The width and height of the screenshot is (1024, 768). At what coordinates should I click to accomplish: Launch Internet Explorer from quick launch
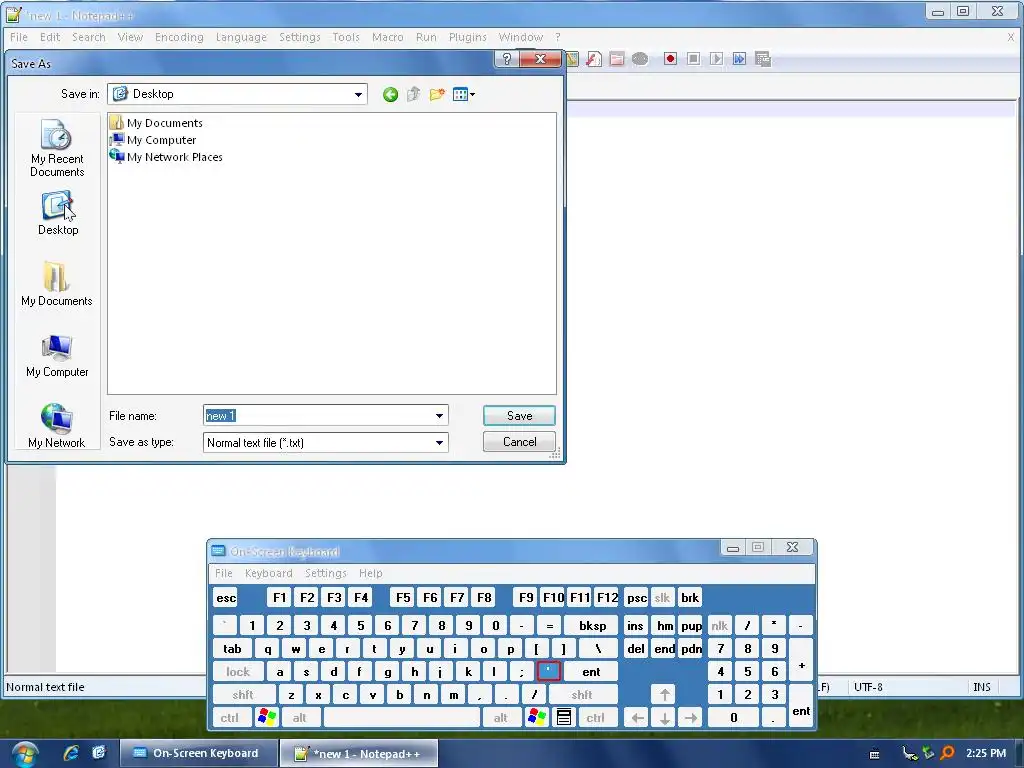pos(71,754)
